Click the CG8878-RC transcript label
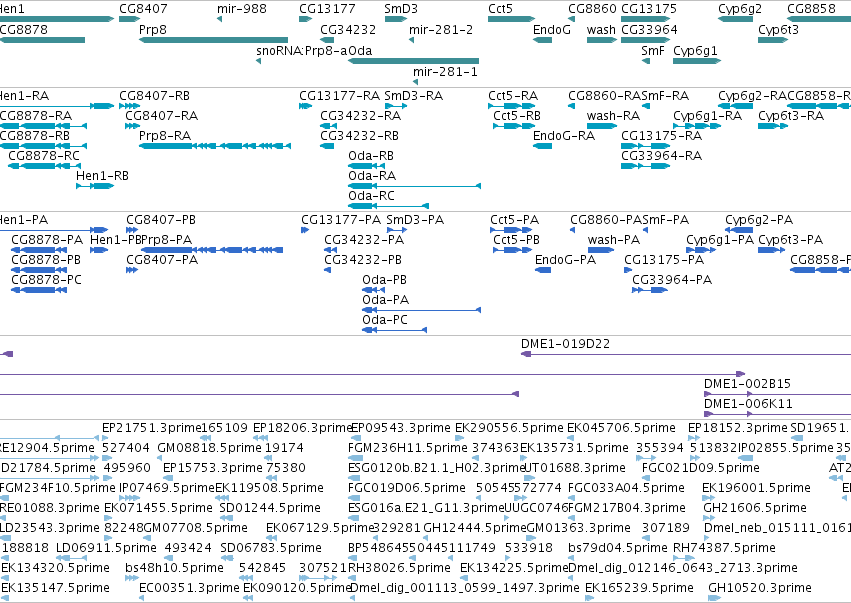The width and height of the screenshot is (851, 603). [x=44, y=156]
